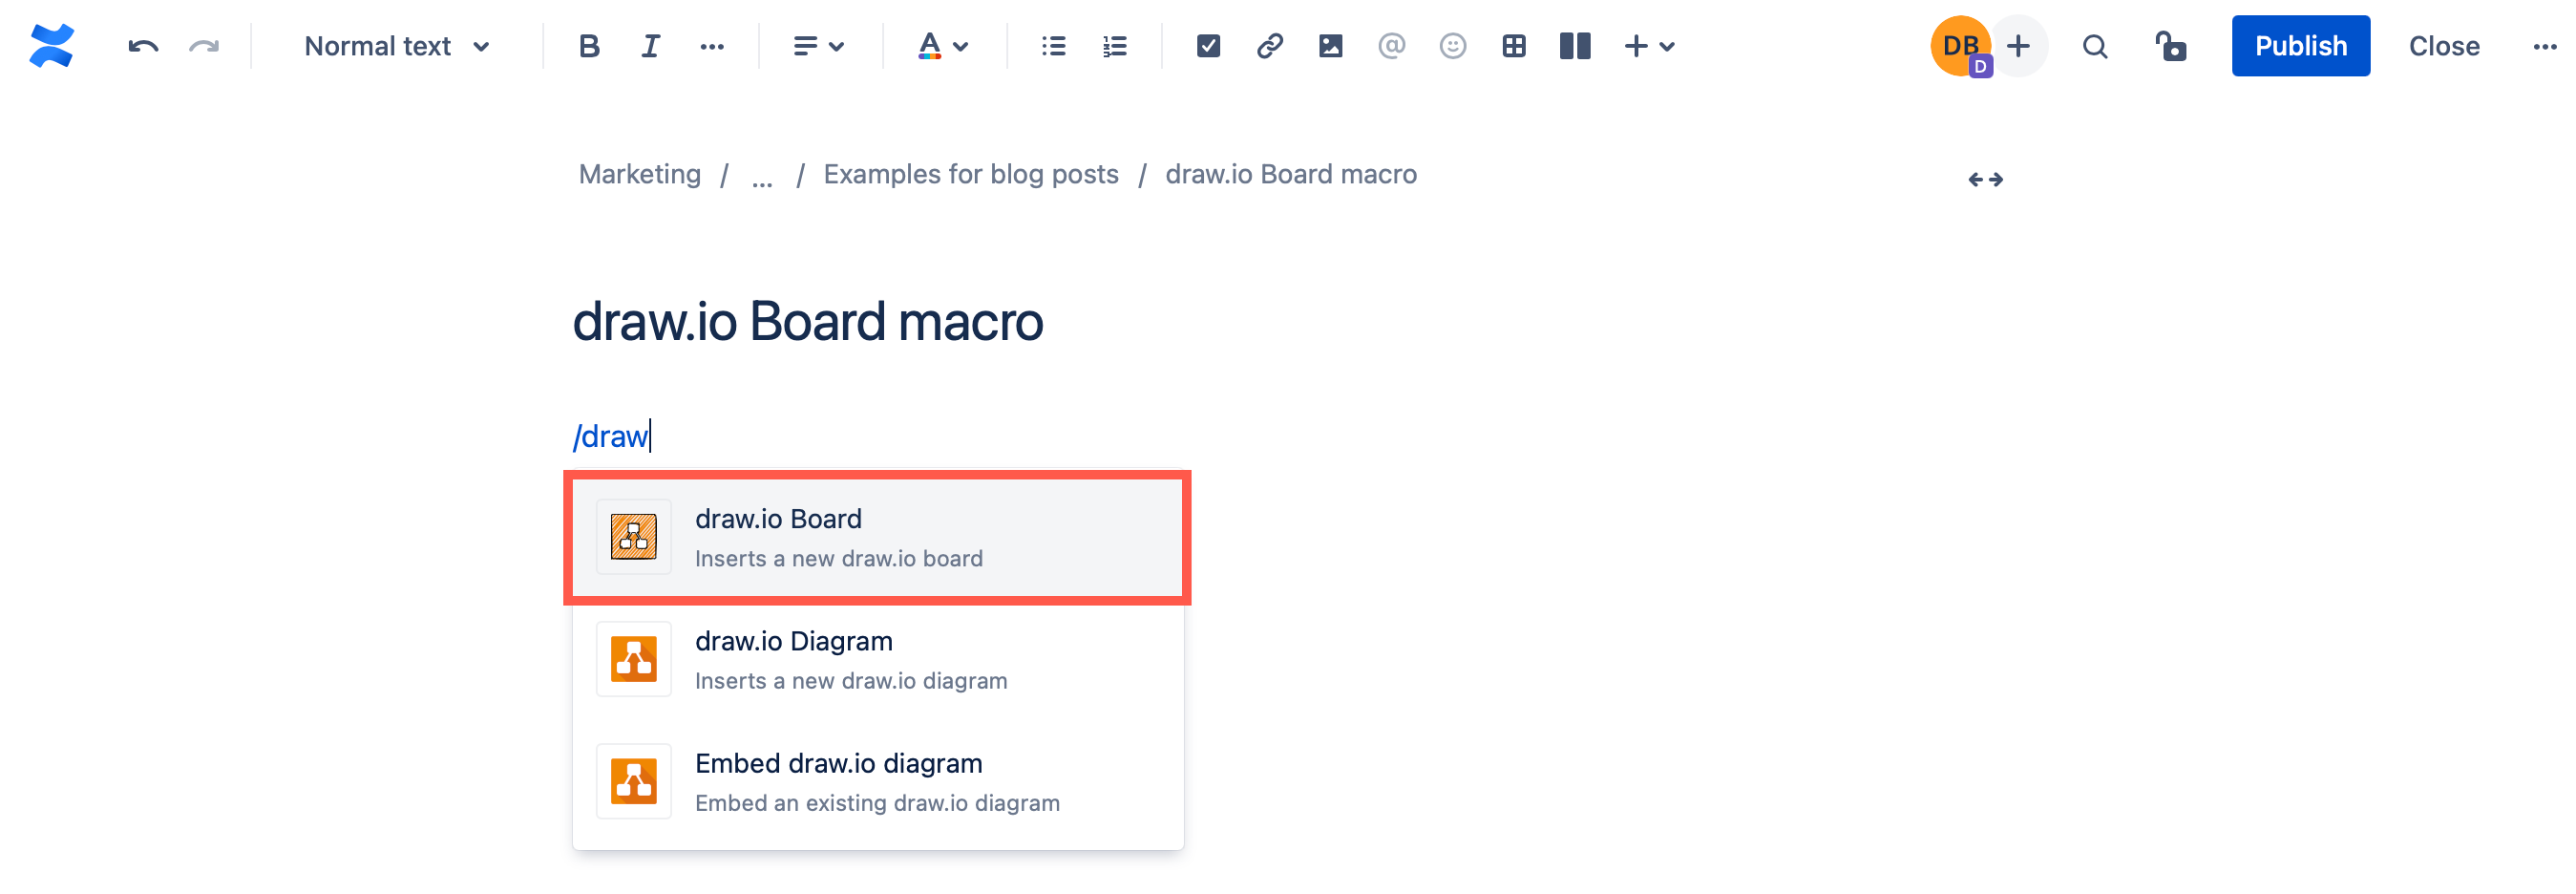Open the Normal text style dropdown
The image size is (2576, 894).
pos(397,45)
